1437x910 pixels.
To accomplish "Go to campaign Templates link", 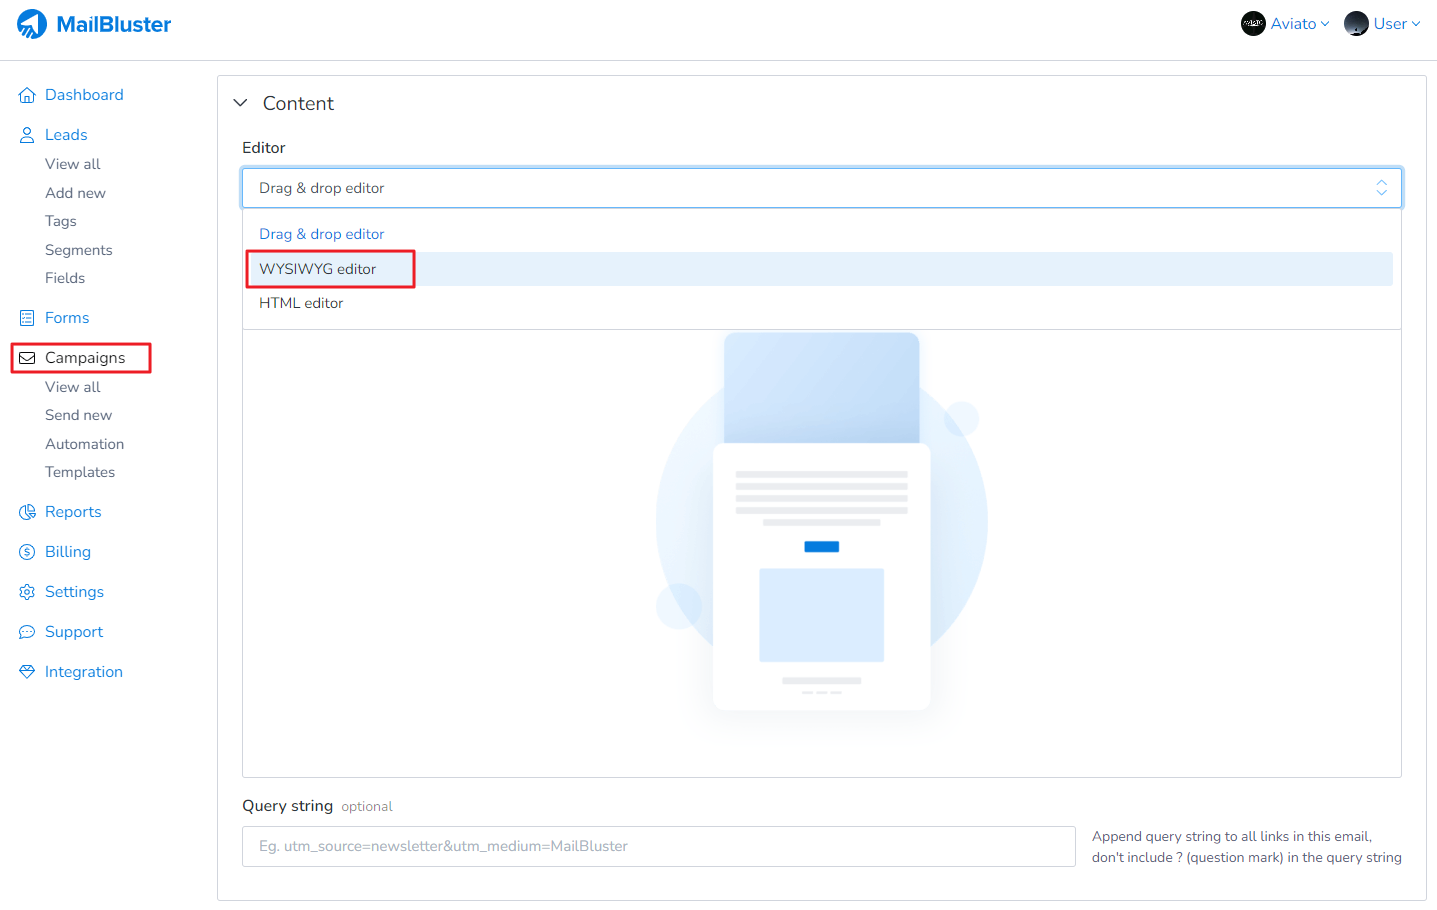I will [x=80, y=472].
